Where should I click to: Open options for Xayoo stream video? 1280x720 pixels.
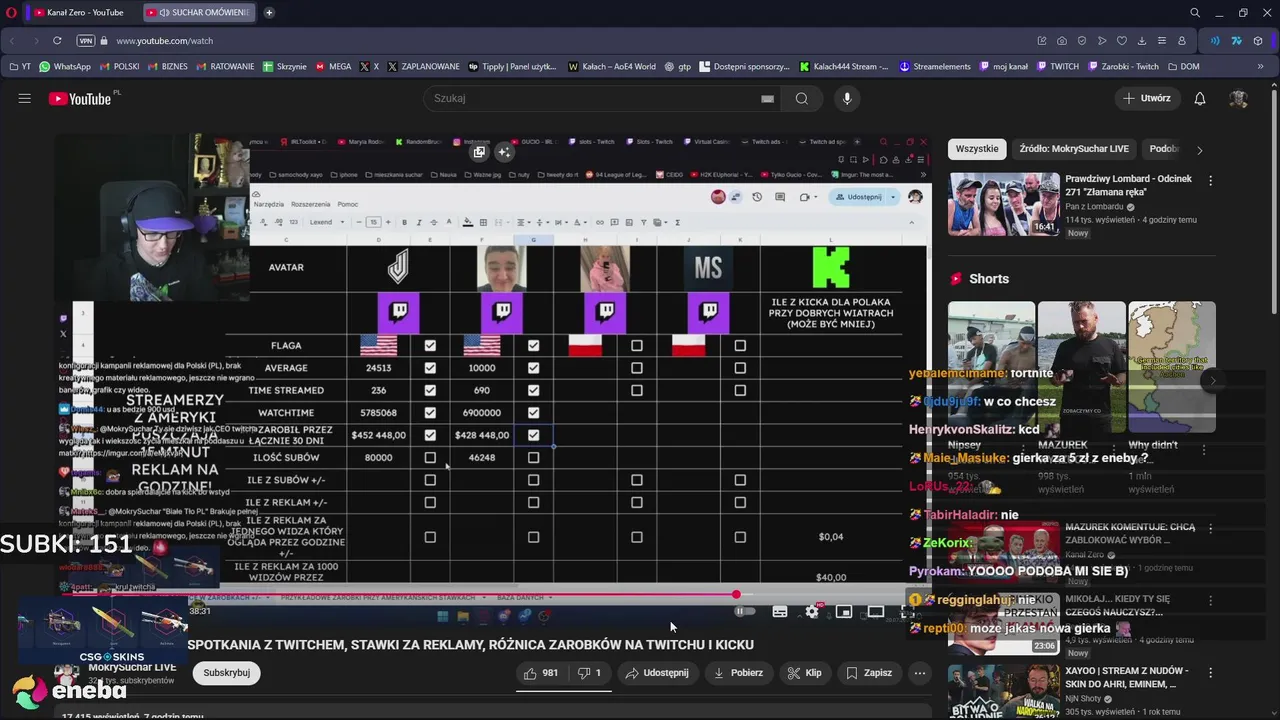[x=1210, y=673]
